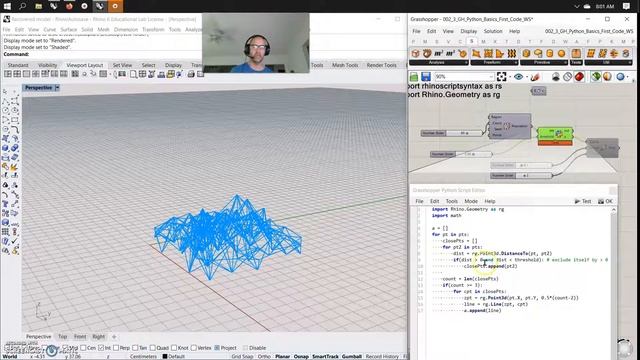Toggle Ortho in the Rhino status bar

coord(264,356)
